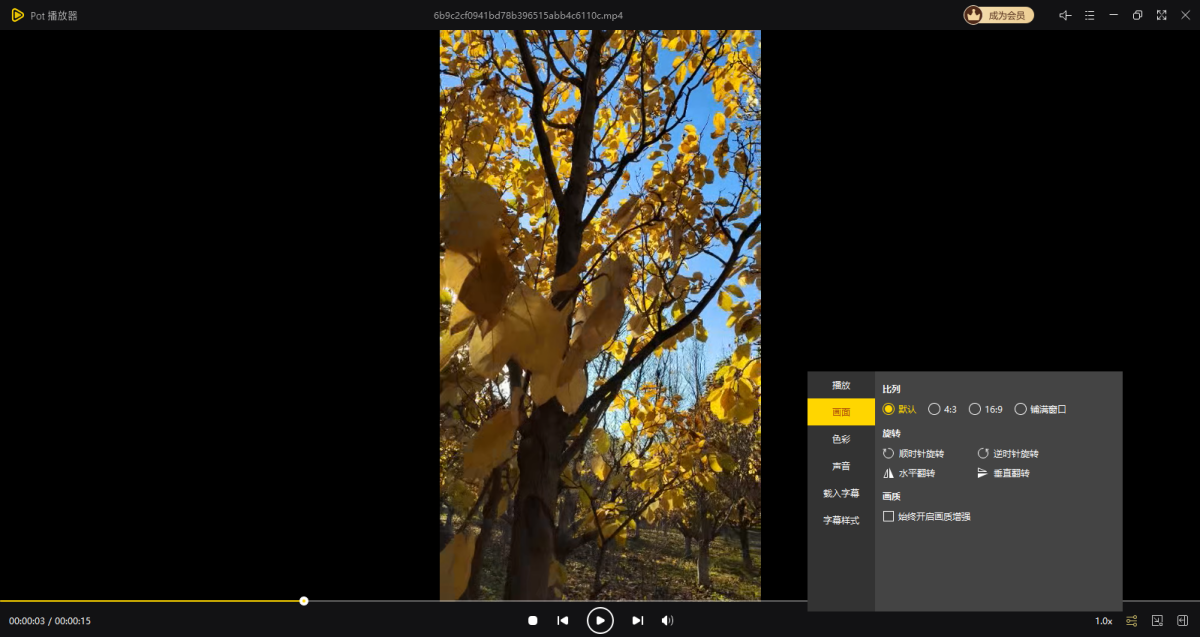This screenshot has height=637, width=1200.
Task: Open the 声音 settings tab
Action: pyautogui.click(x=841, y=466)
